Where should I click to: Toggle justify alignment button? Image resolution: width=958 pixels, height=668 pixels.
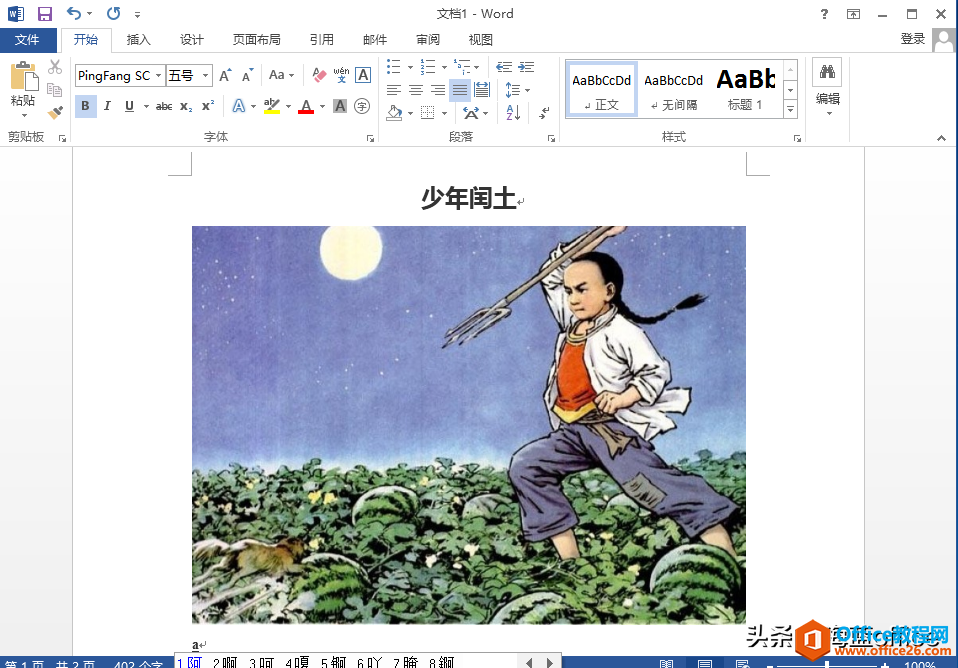(x=460, y=90)
